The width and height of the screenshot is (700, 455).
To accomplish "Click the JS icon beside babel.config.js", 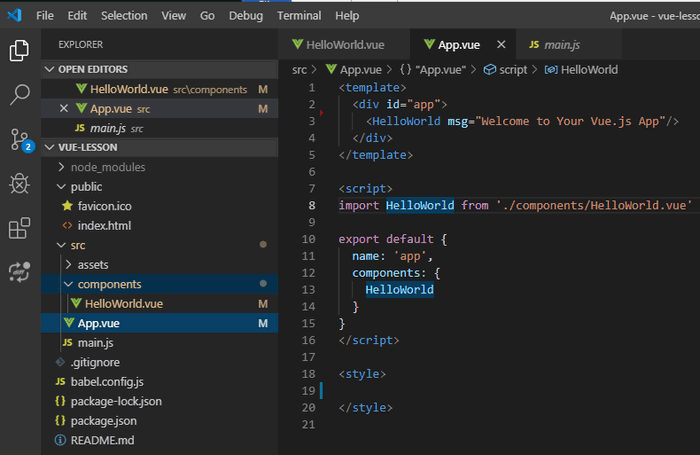I will pos(60,382).
